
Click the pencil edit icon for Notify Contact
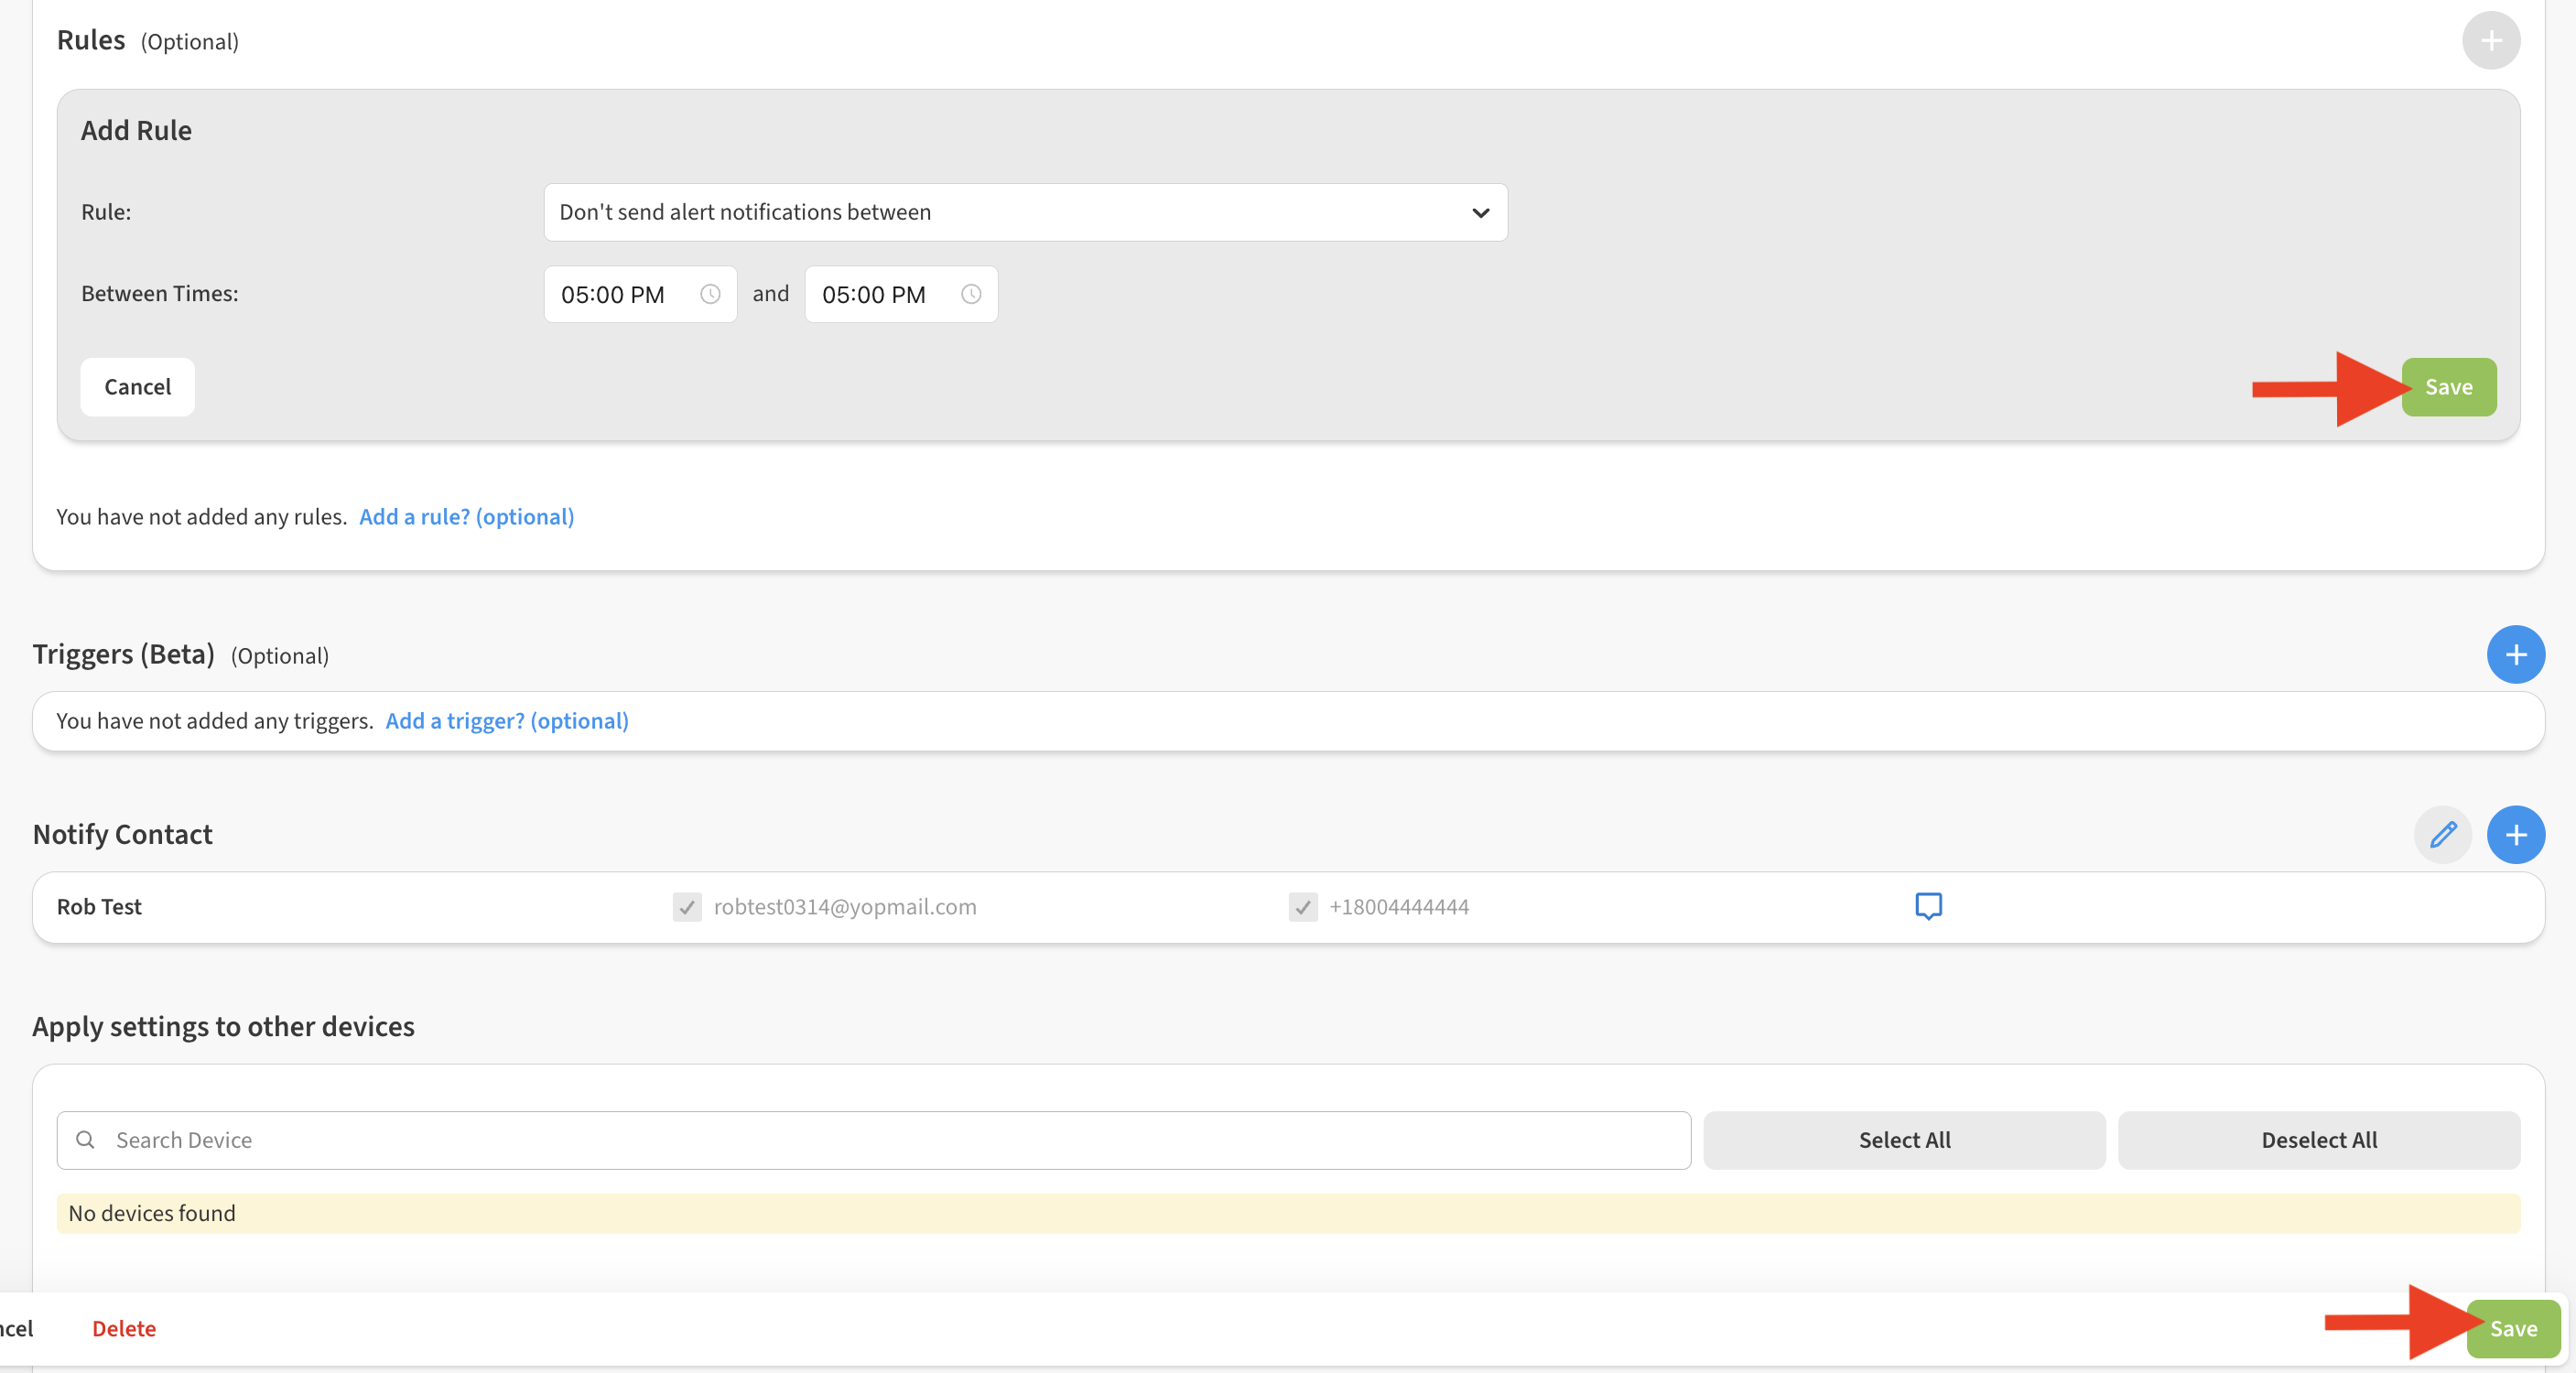coord(2442,835)
